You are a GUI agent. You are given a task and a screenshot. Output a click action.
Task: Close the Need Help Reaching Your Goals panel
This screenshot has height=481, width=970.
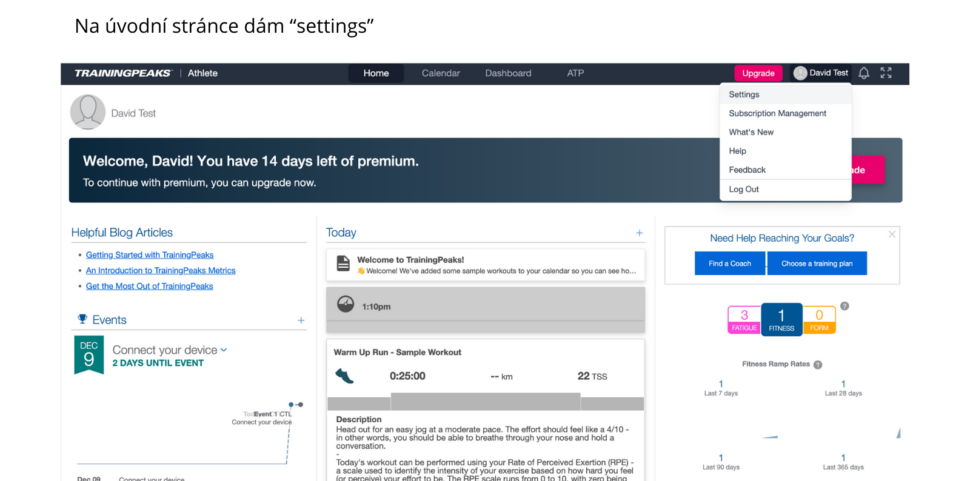click(891, 234)
